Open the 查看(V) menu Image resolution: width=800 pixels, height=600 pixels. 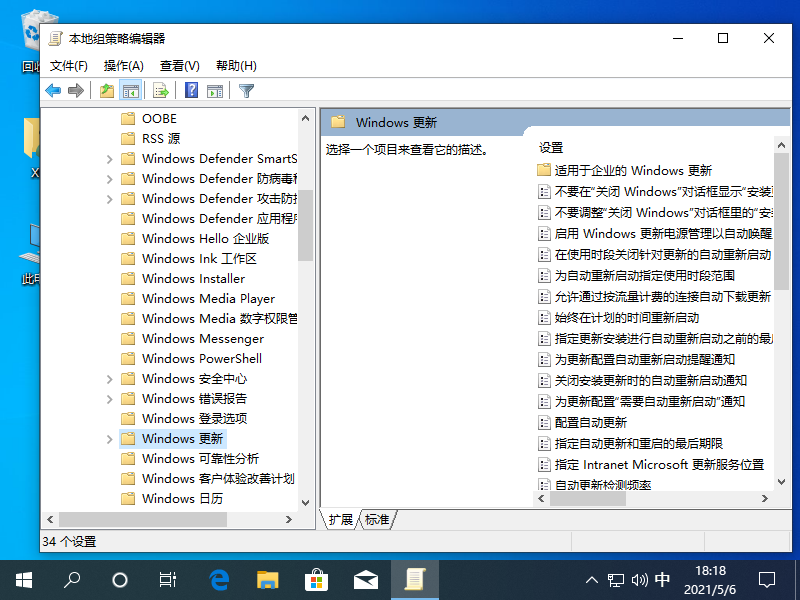pyautogui.click(x=180, y=65)
